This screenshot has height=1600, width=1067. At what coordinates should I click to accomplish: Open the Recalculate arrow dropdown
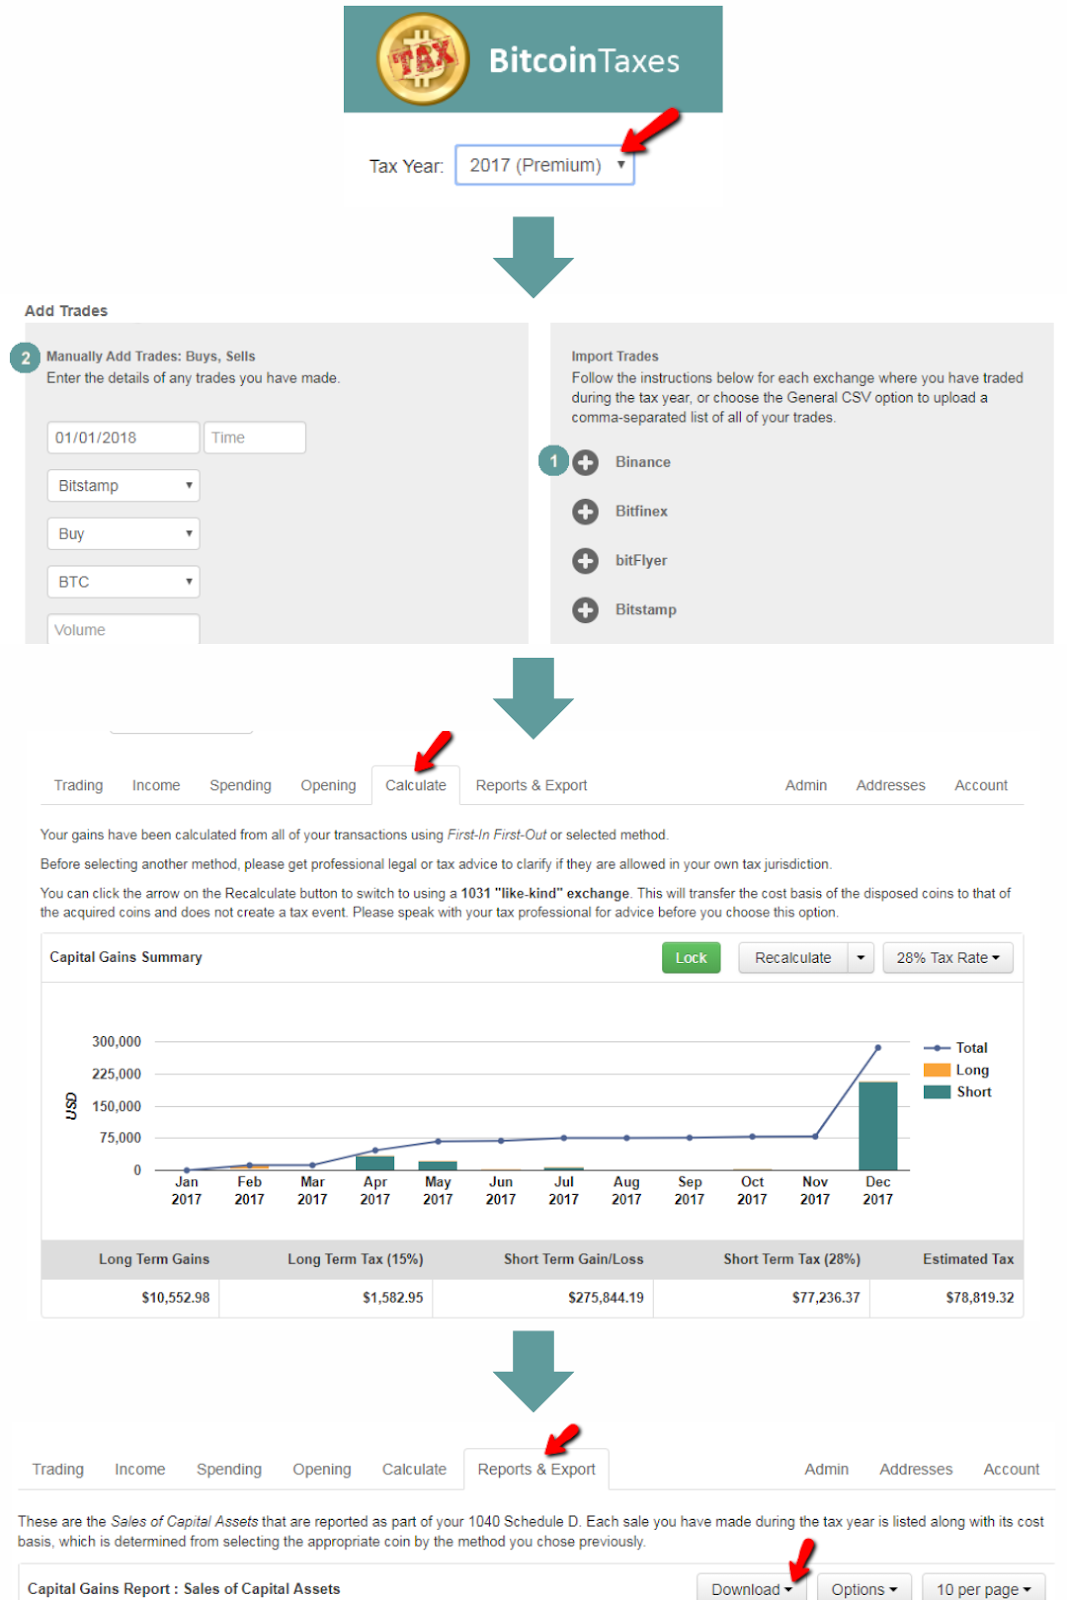861,958
